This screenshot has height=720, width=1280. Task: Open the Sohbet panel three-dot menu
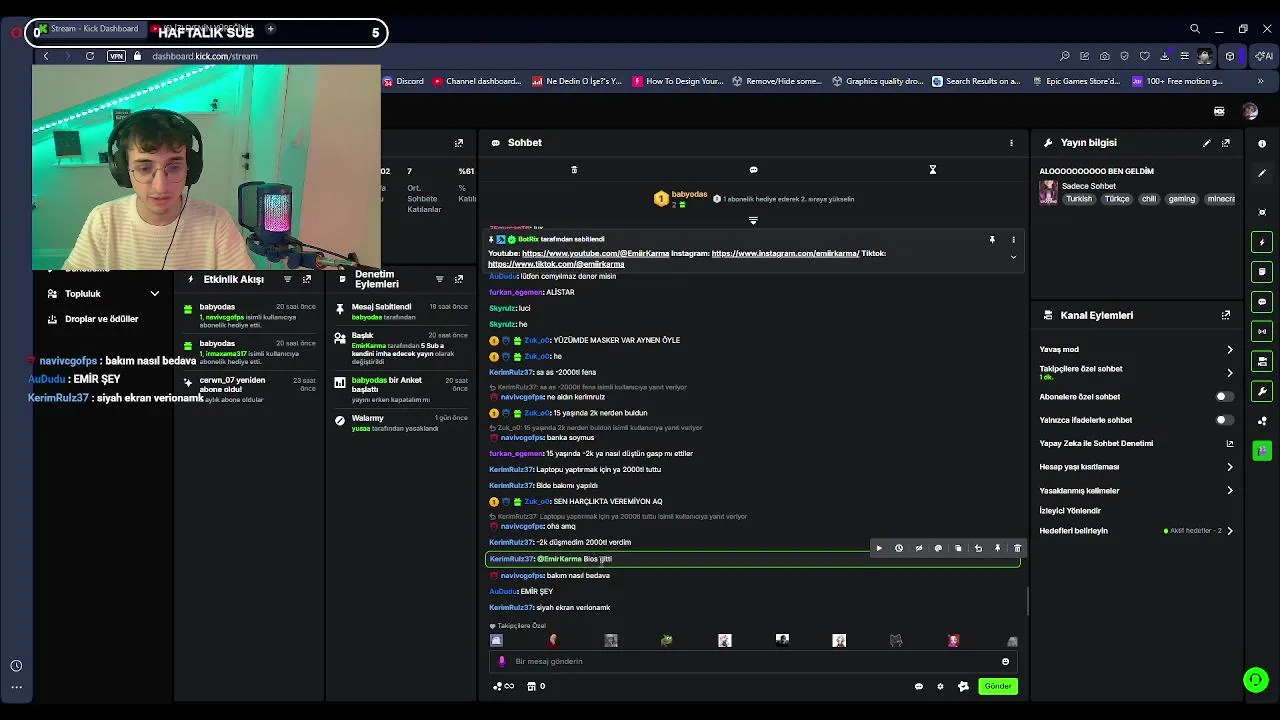click(x=1011, y=143)
